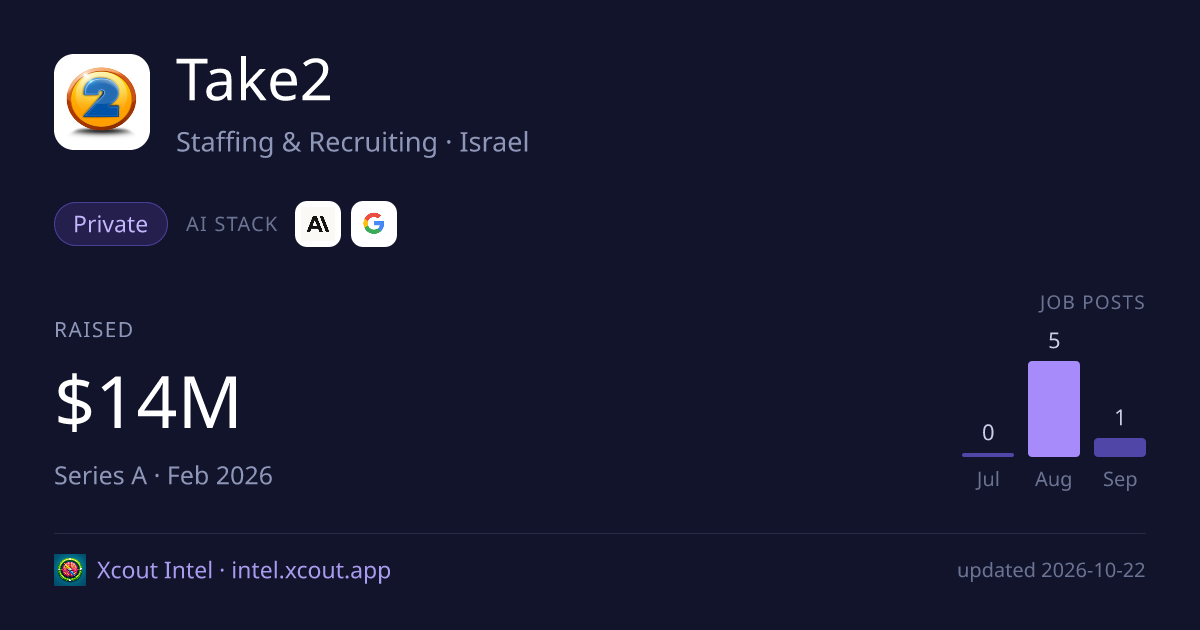1200x630 pixels.
Task: Click the September job posts bar
Action: click(x=1120, y=447)
